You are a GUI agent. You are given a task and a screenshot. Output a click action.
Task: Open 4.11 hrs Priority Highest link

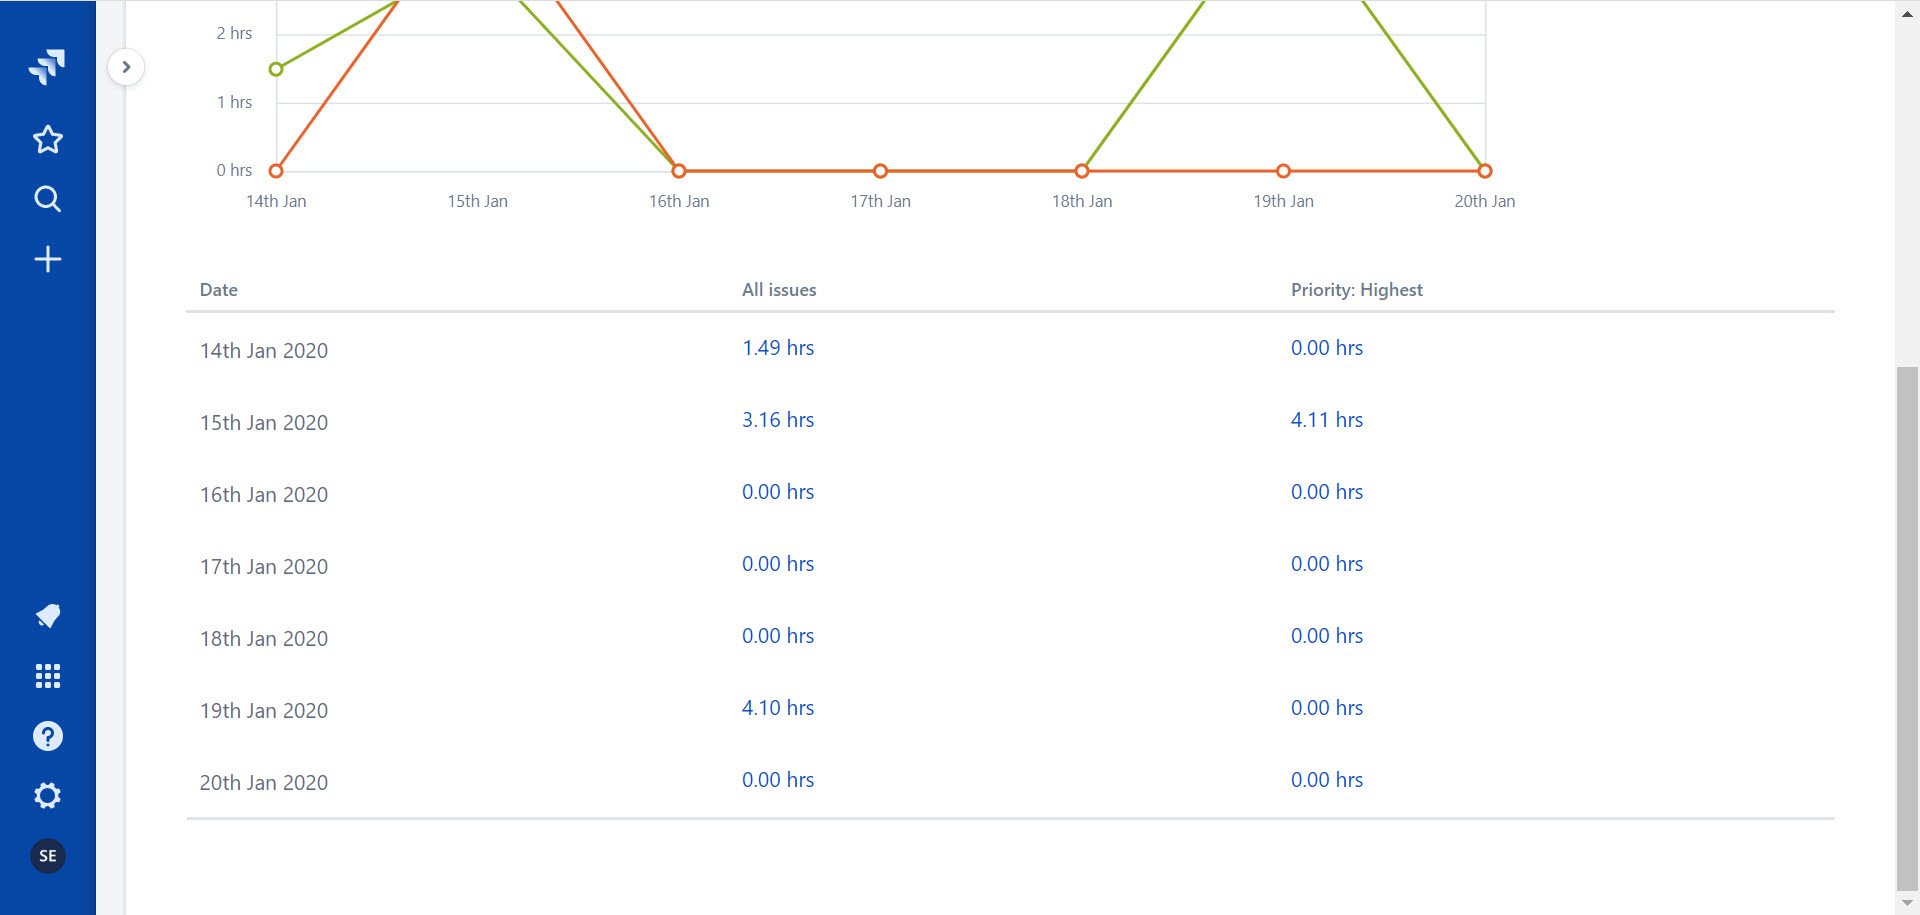coord(1327,420)
